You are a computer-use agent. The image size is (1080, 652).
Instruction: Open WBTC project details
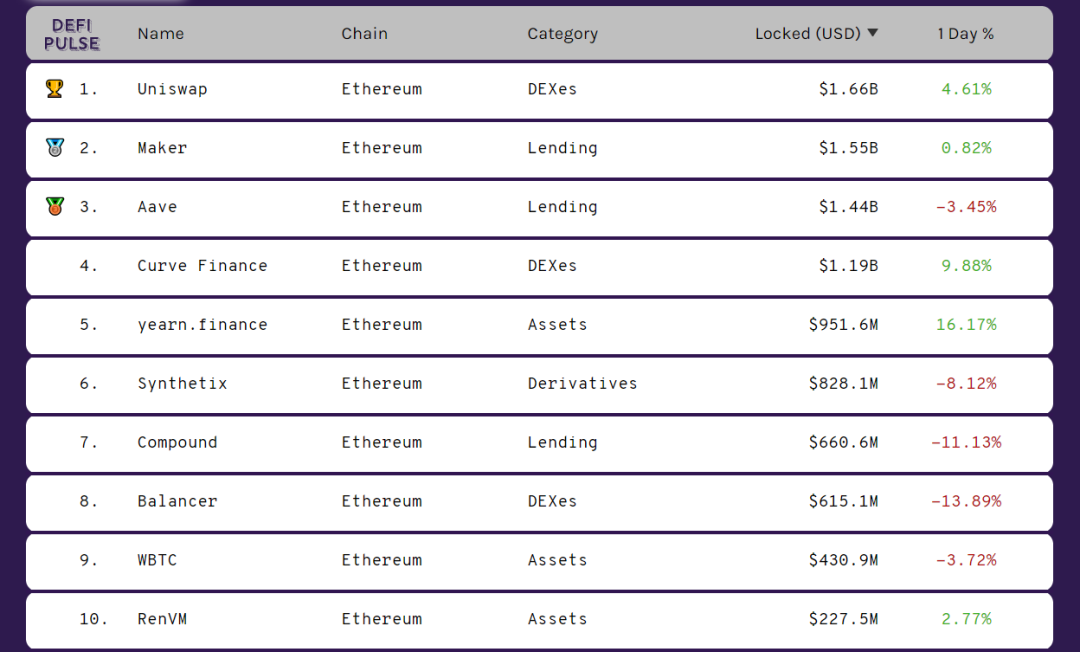tap(157, 561)
